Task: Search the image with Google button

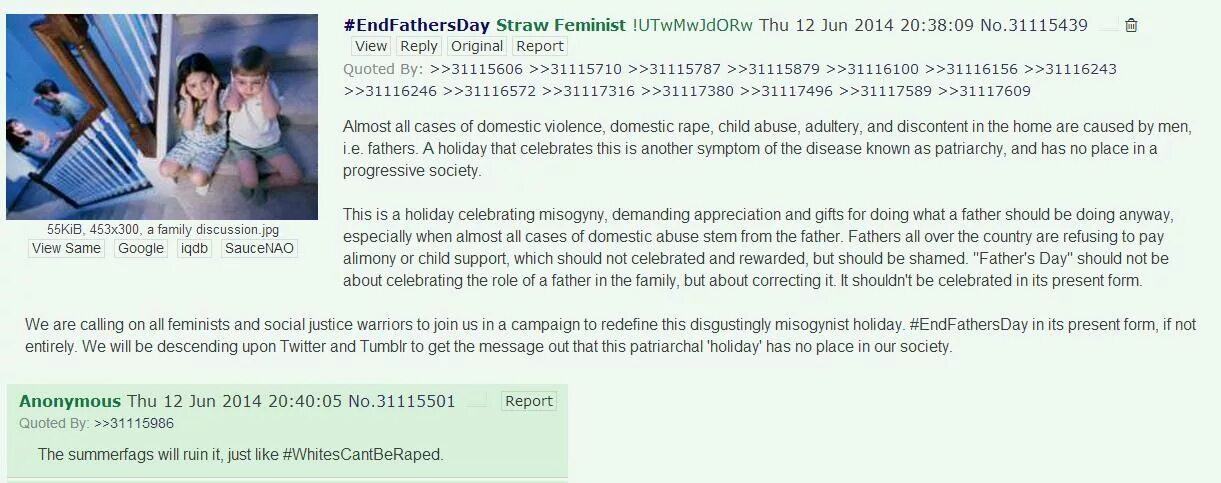Action: (x=141, y=248)
